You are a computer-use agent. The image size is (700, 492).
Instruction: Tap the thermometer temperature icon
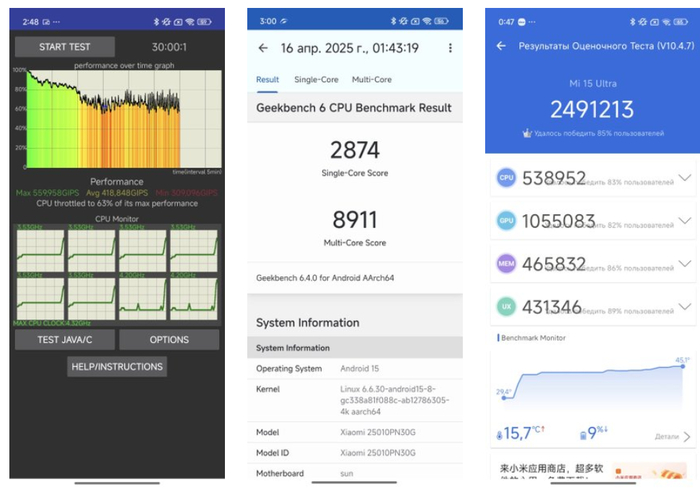499,434
